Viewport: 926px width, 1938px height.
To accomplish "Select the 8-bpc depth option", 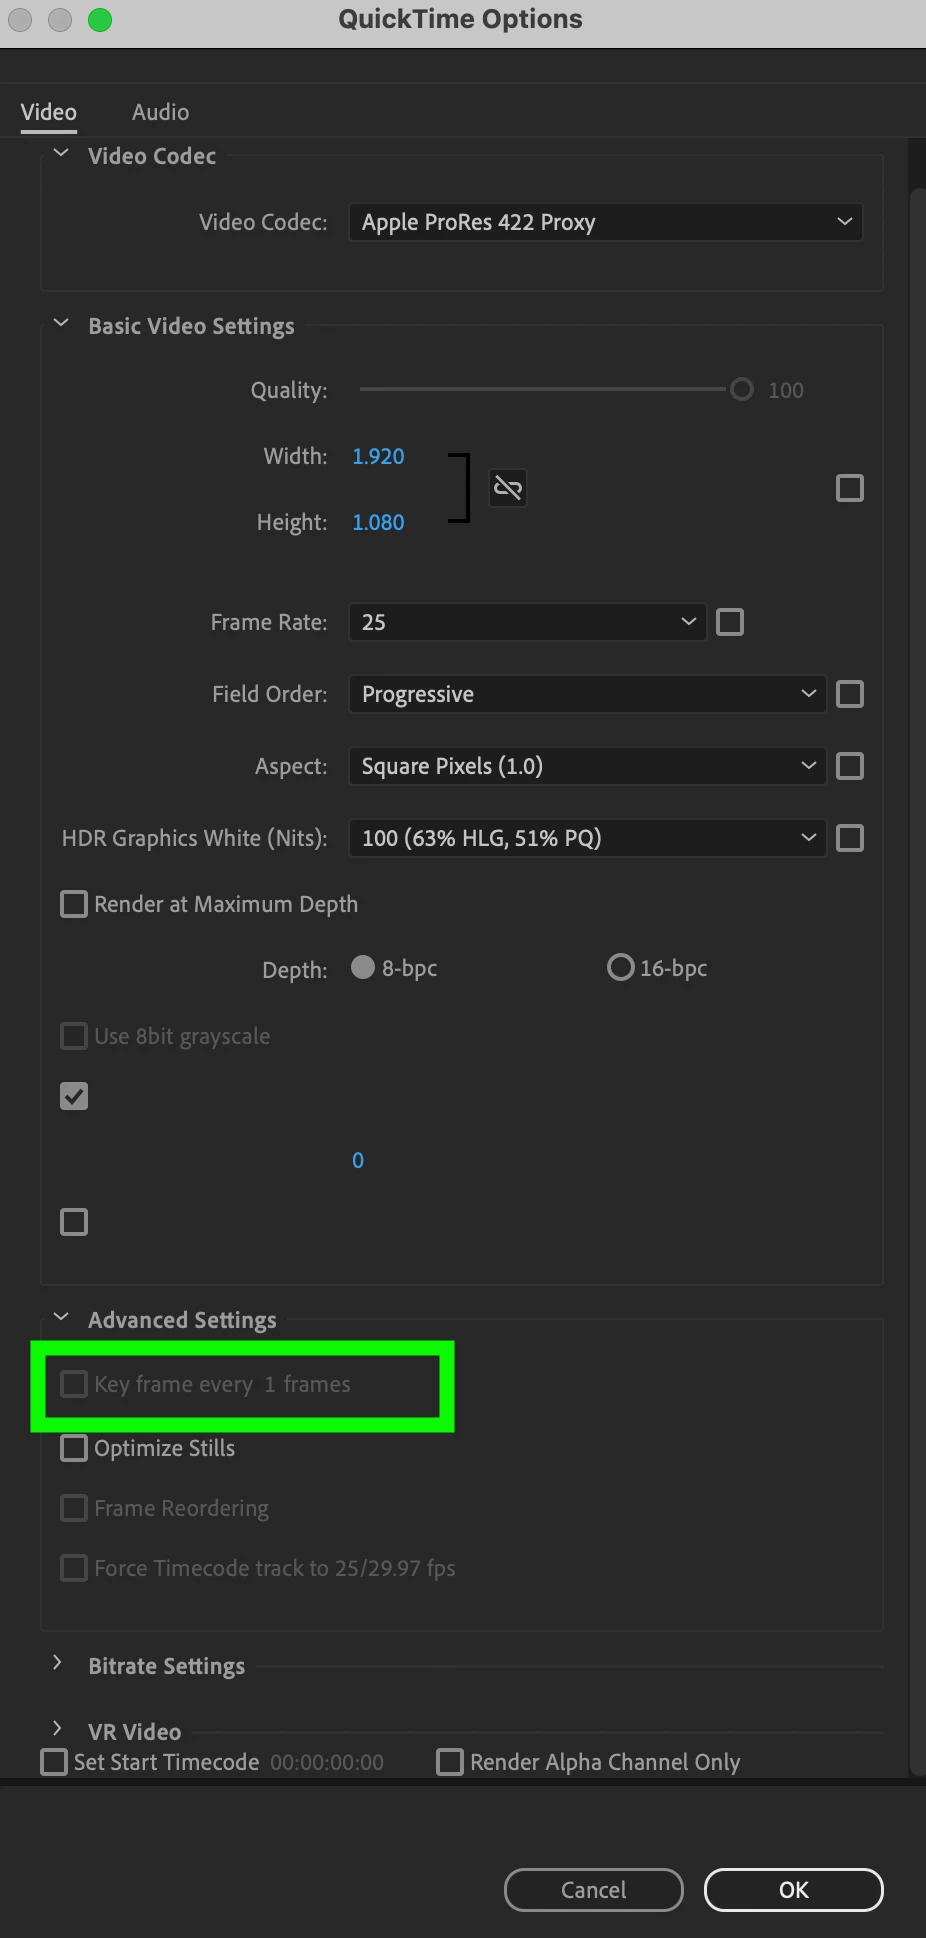I will (363, 967).
